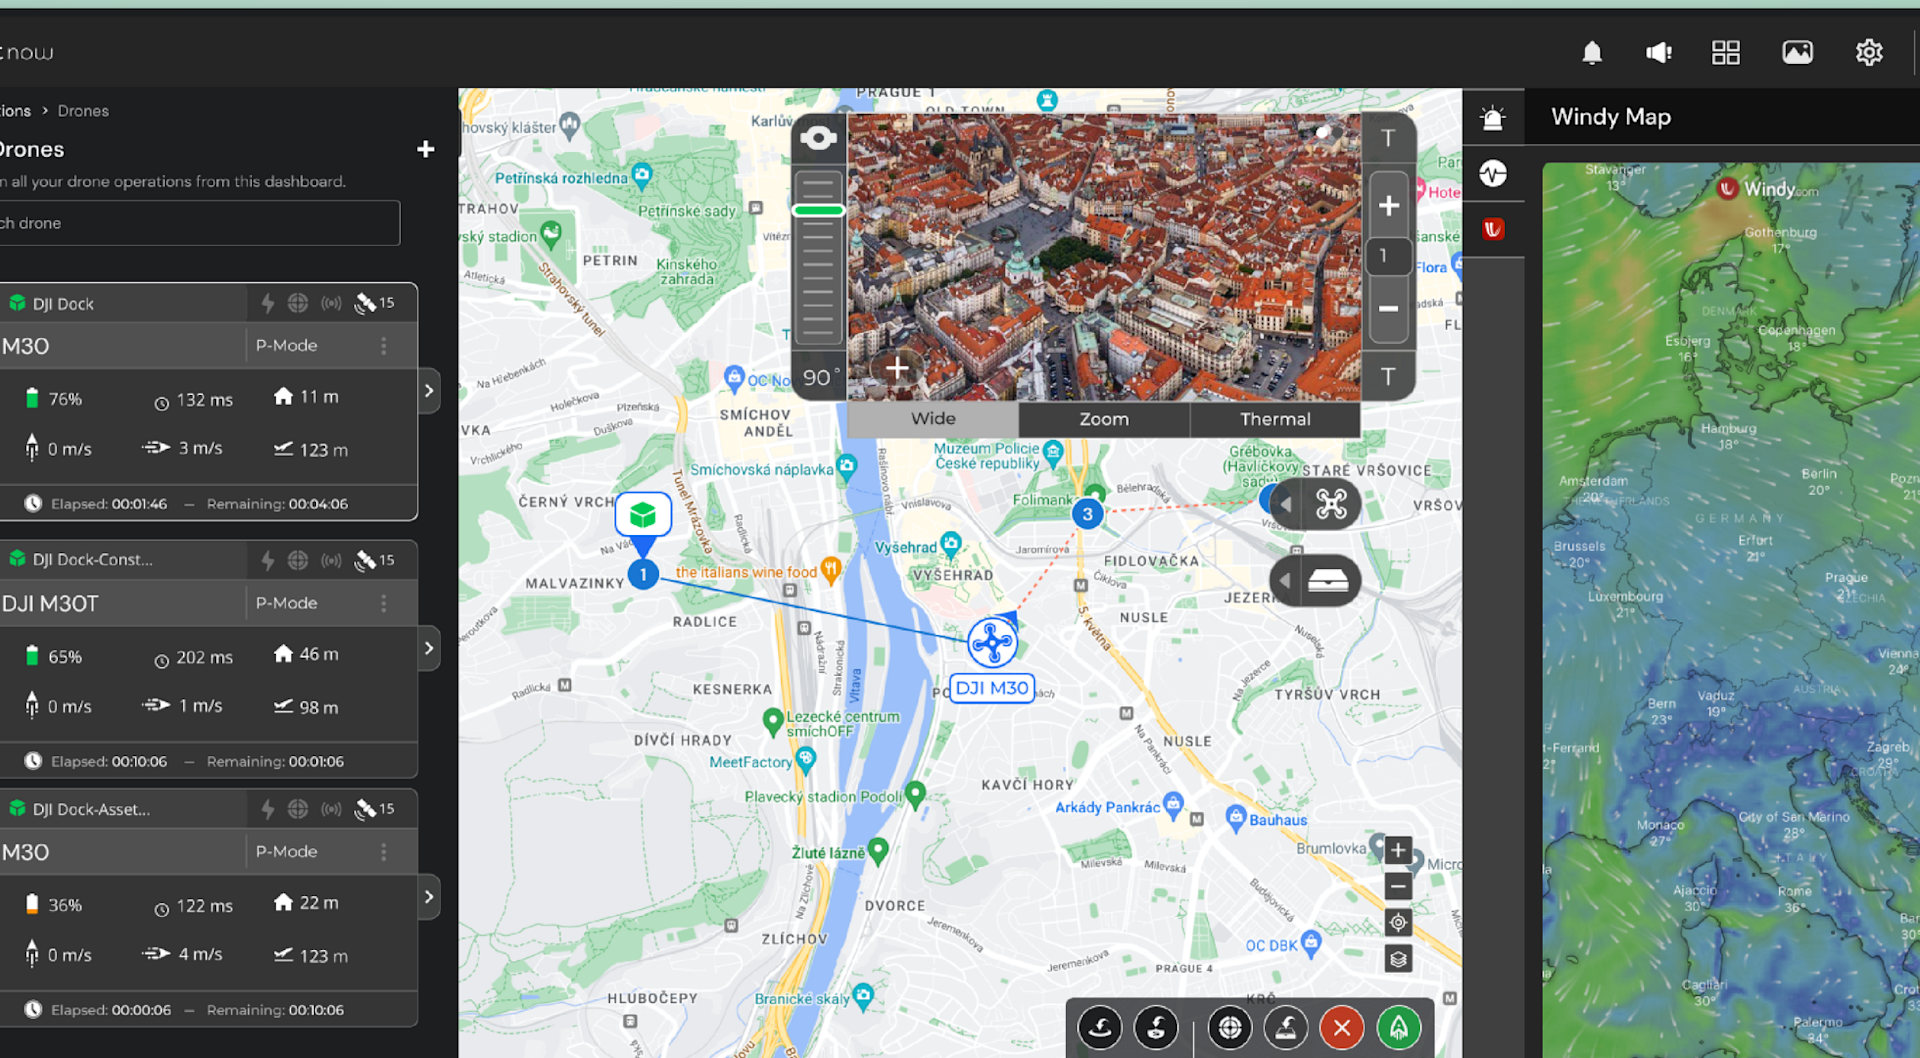Zoom in the camera feed with plus
Screen dimensions: 1920x1058
point(1388,205)
